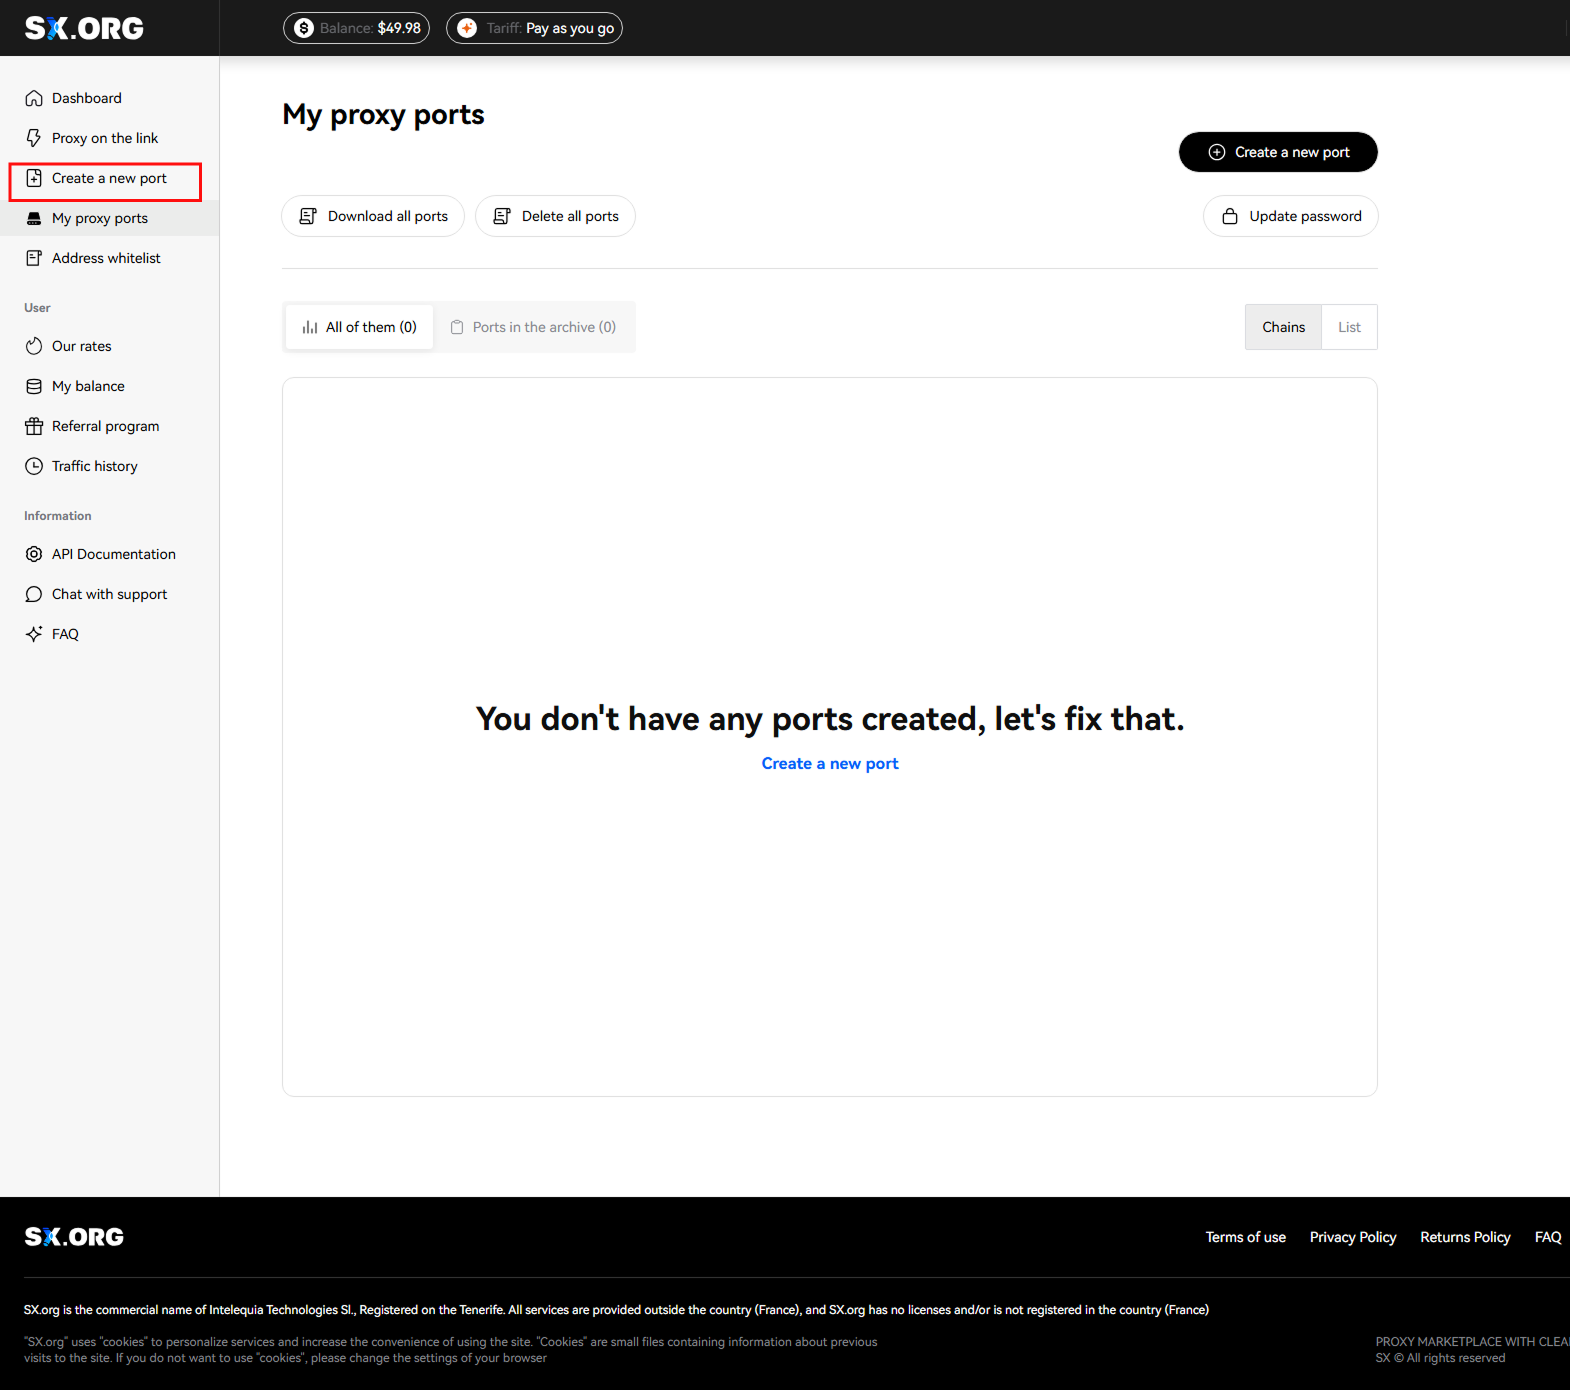The height and width of the screenshot is (1390, 1570).
Task: Click the database icon beside My balance
Action: [34, 386]
